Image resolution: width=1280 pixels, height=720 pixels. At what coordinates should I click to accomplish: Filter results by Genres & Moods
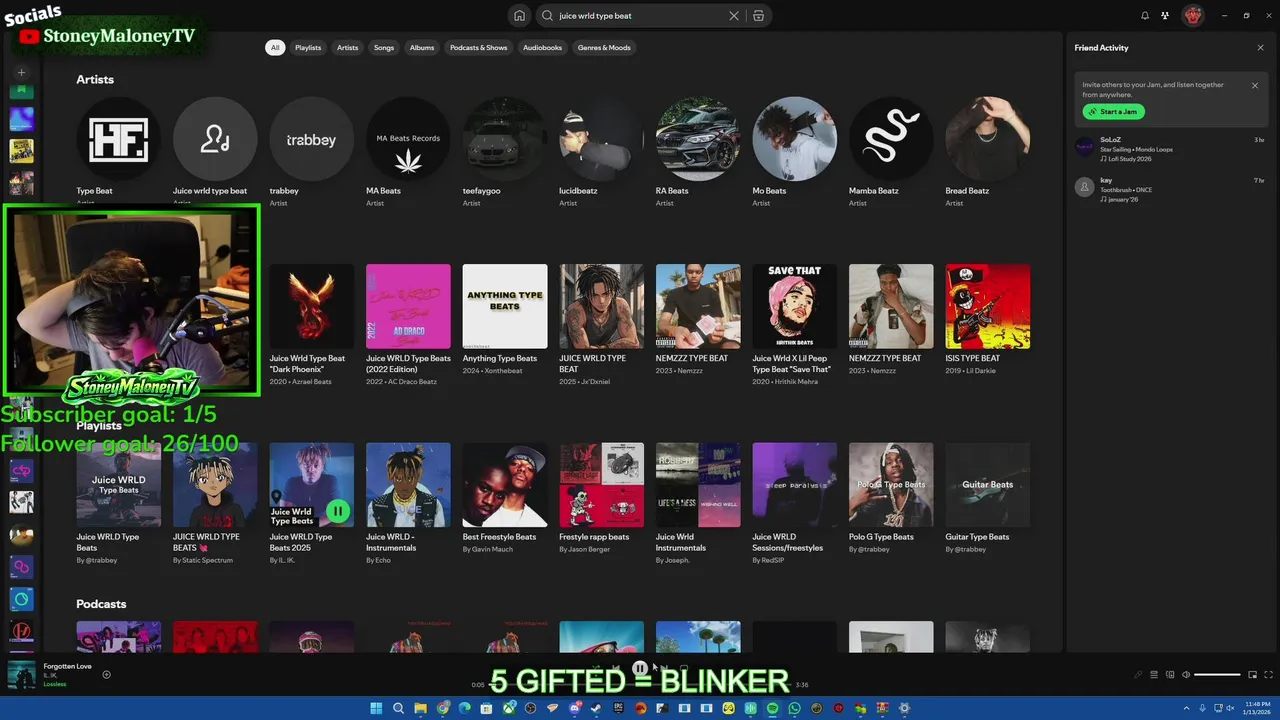[604, 47]
